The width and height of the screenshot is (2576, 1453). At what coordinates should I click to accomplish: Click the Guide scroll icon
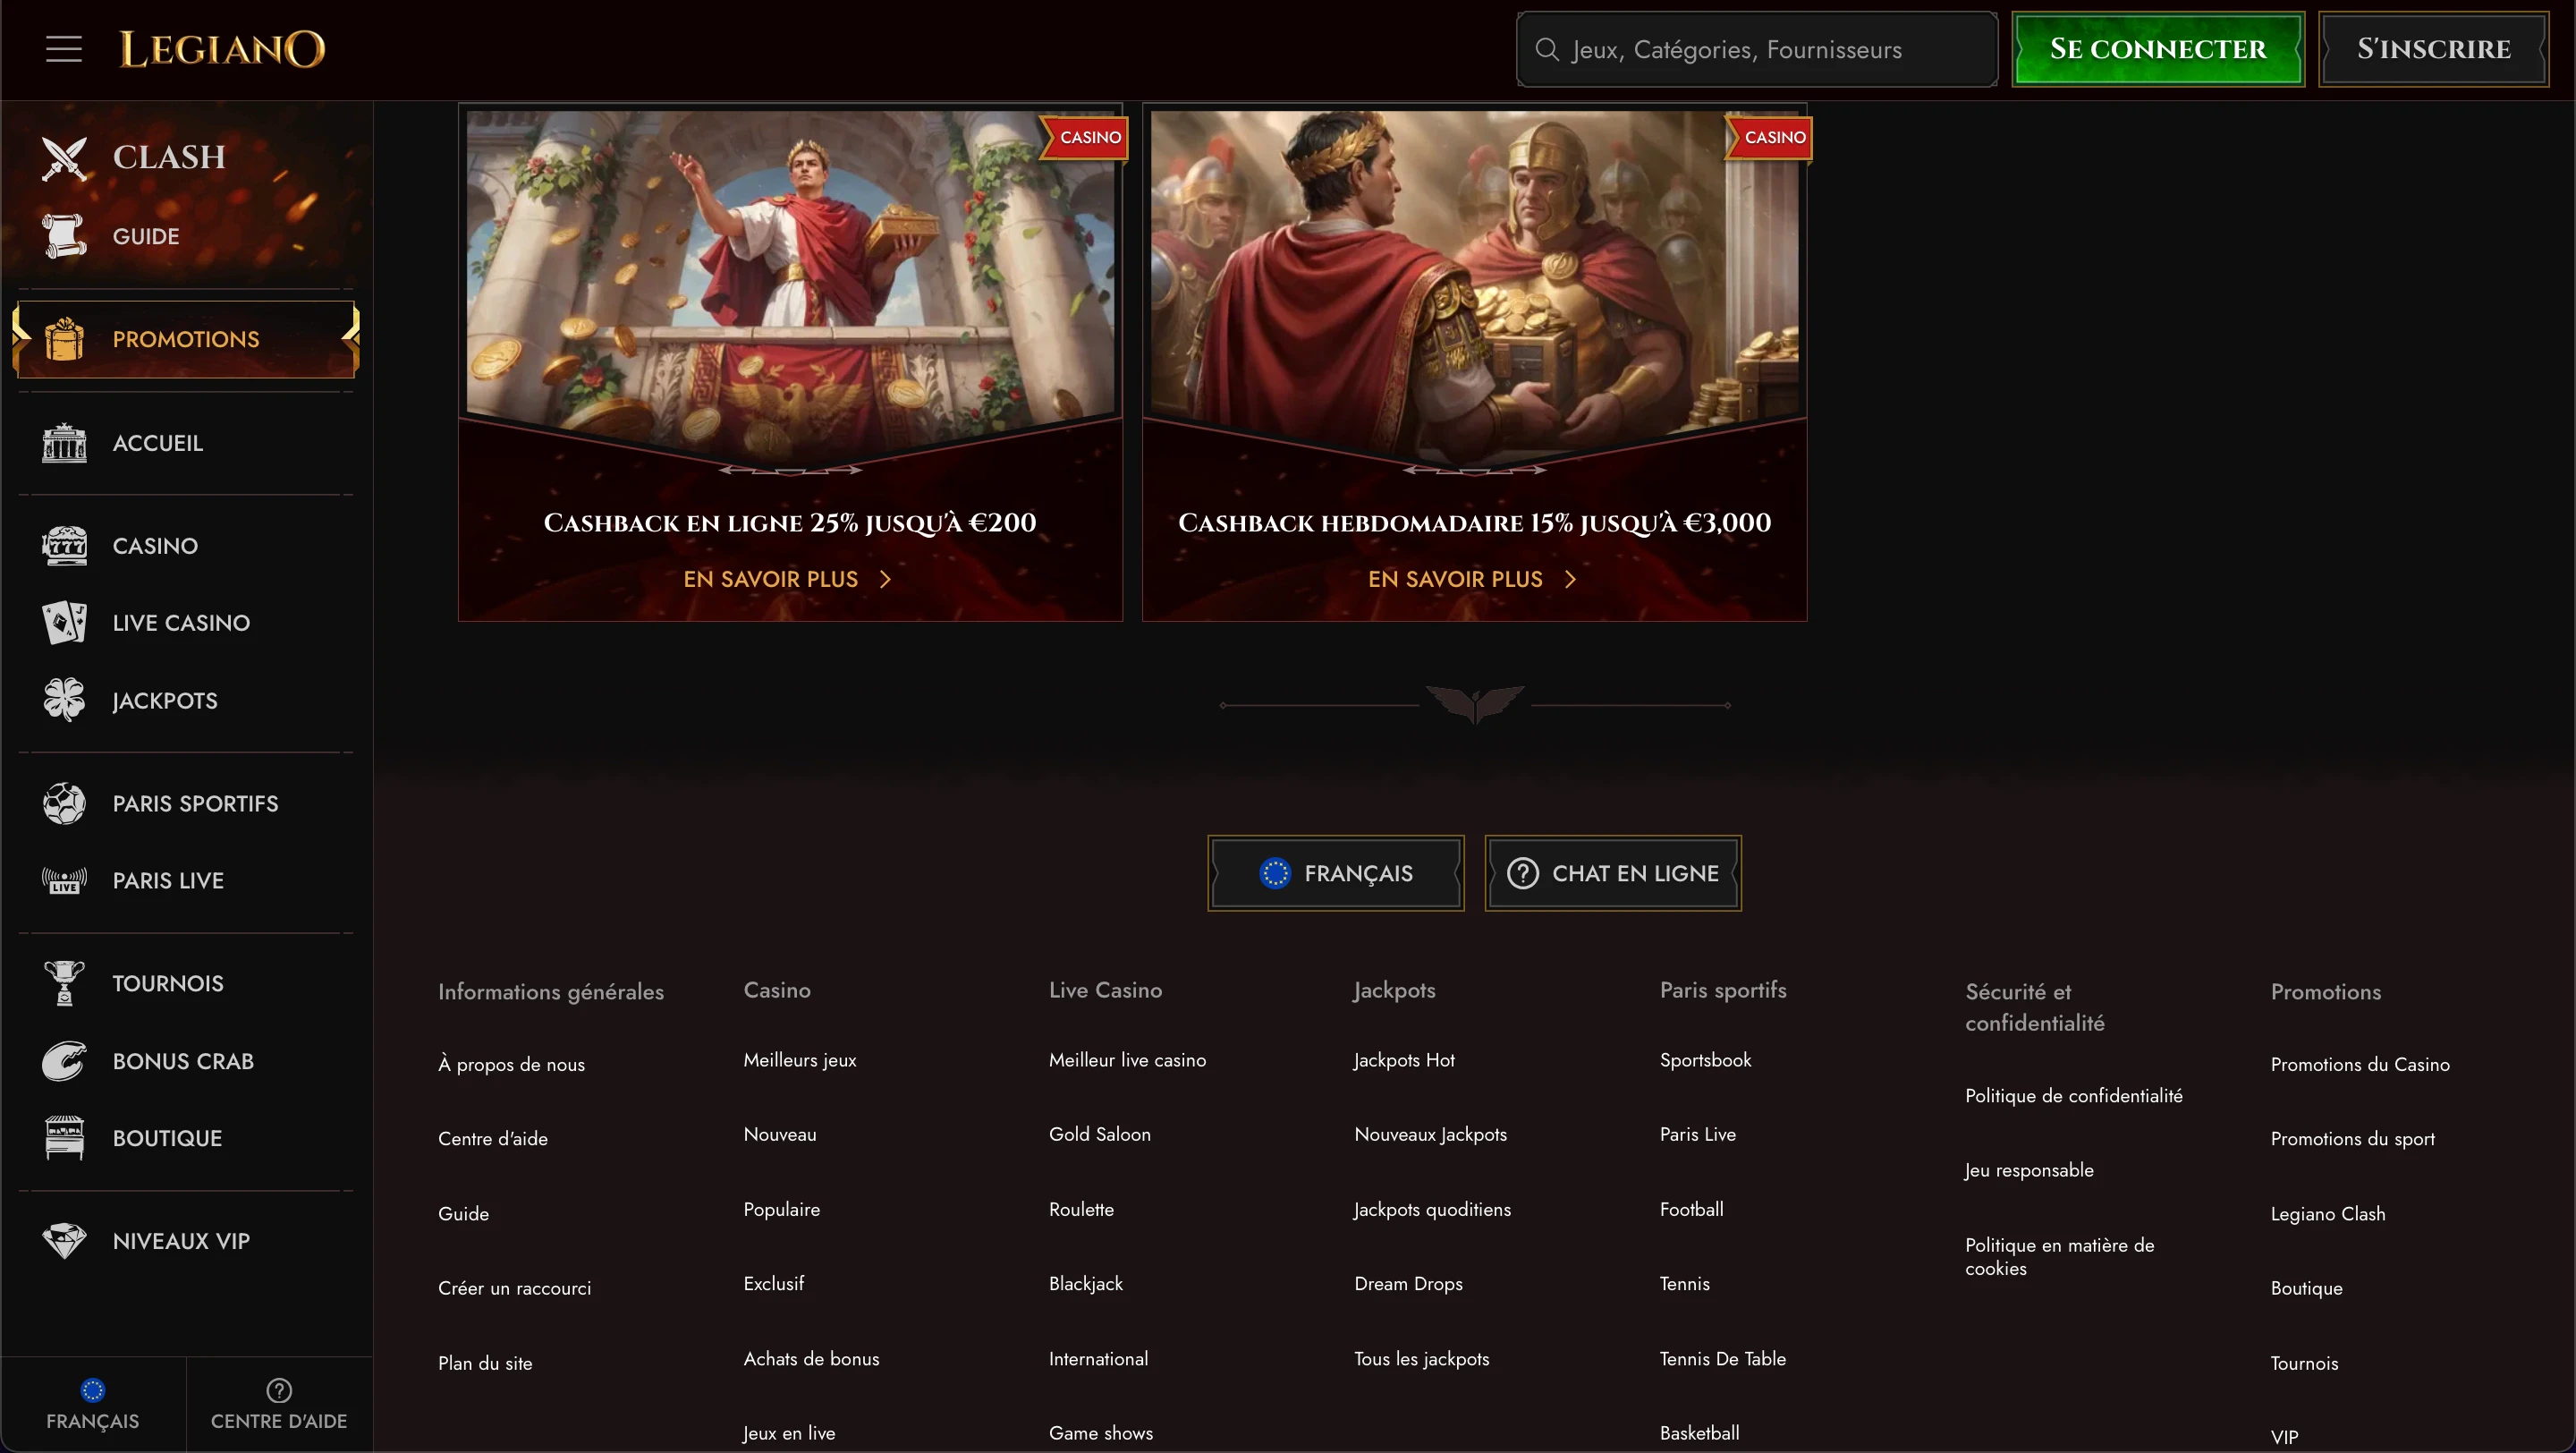(65, 236)
